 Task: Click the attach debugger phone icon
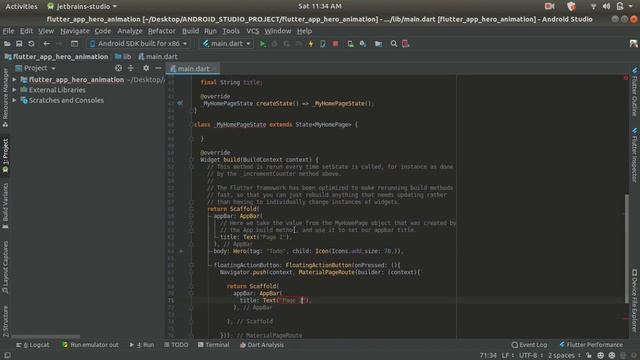coord(323,44)
